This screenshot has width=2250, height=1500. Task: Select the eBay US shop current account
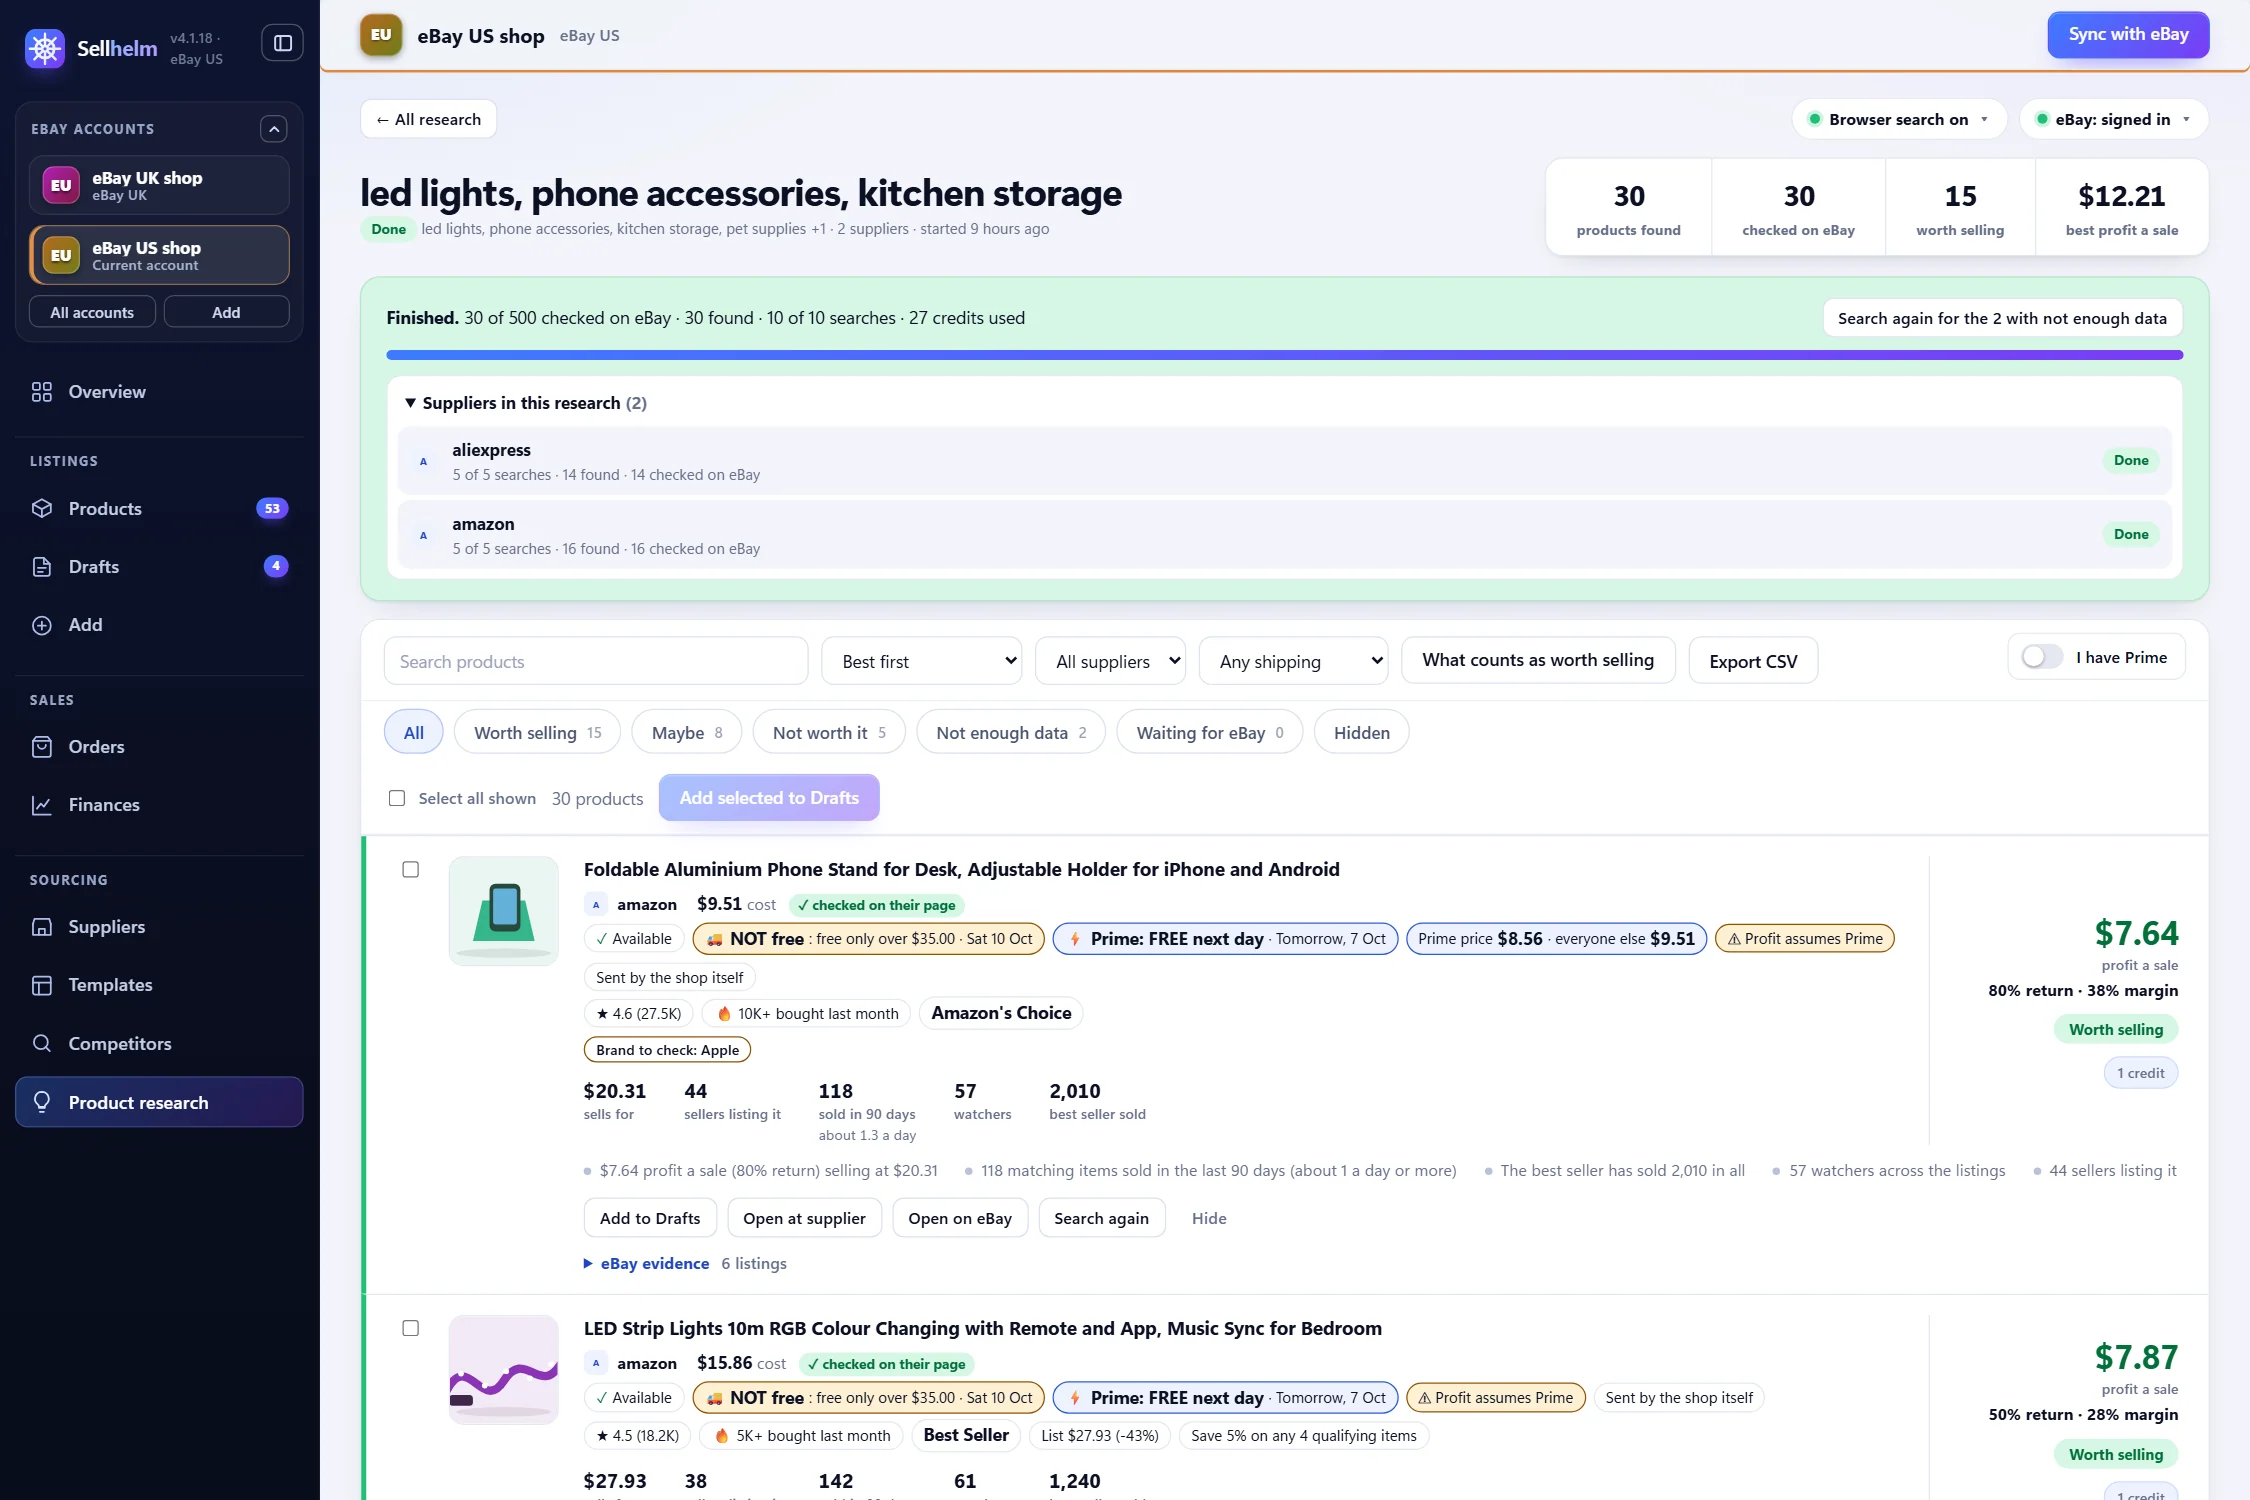159,255
